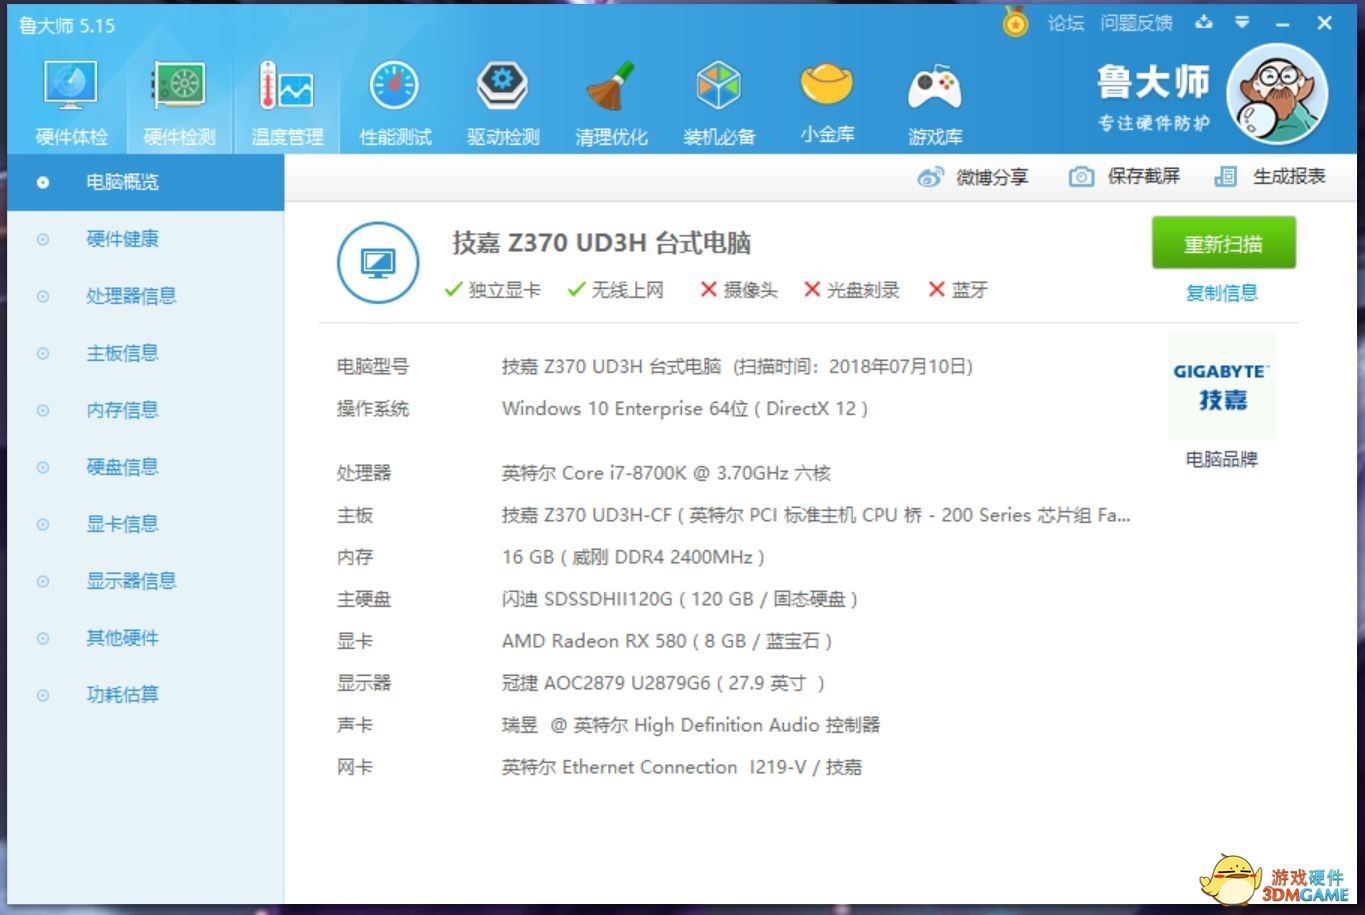Screen dimensions: 1365x915
Task: Click the 鲁大师 5.15 window title
Action: (x=67, y=26)
